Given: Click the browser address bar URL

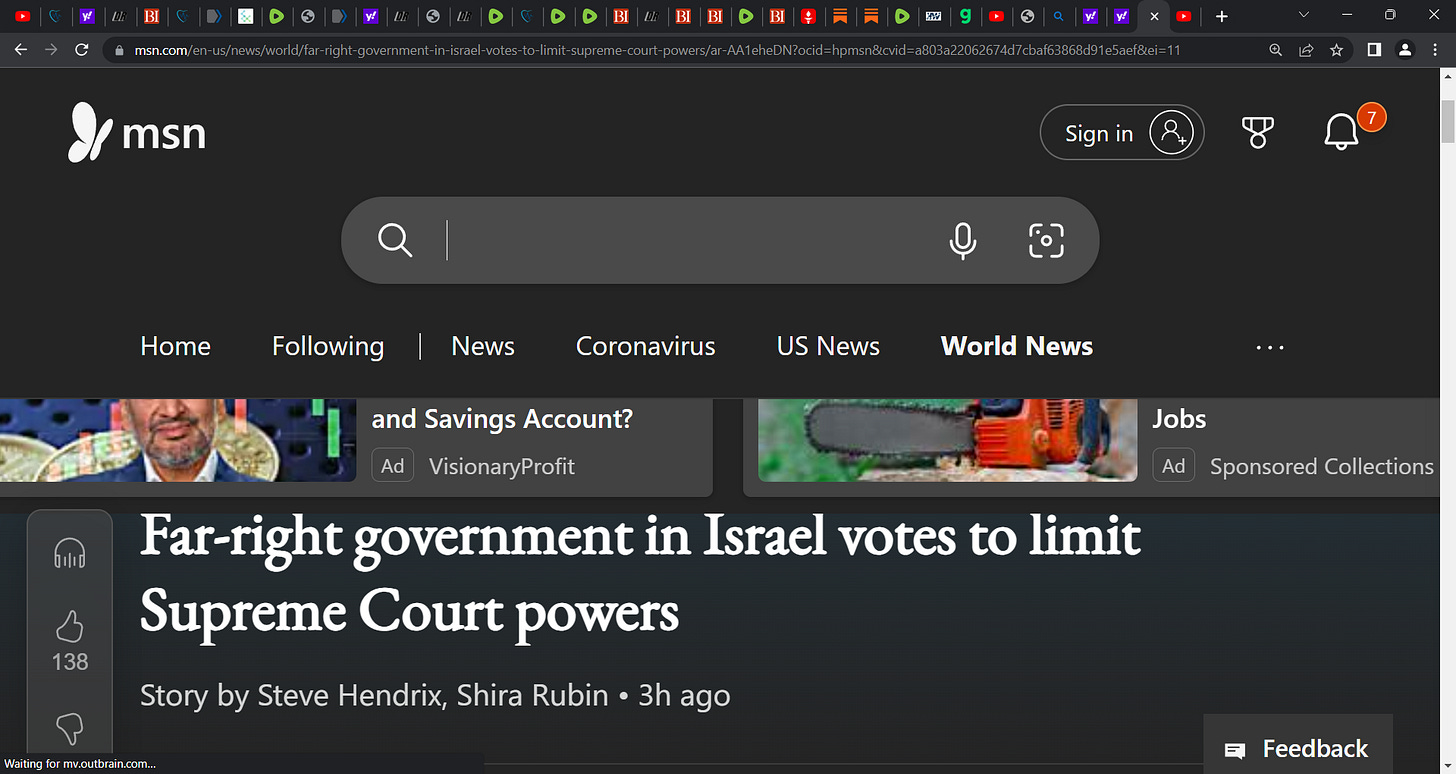Looking at the screenshot, I should pos(657,49).
